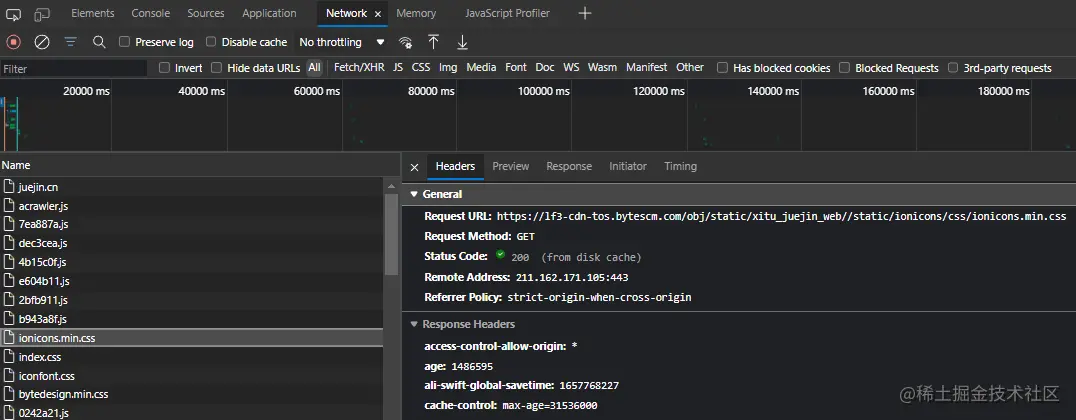
Task: Open the Response detail tab
Action: [x=569, y=166]
